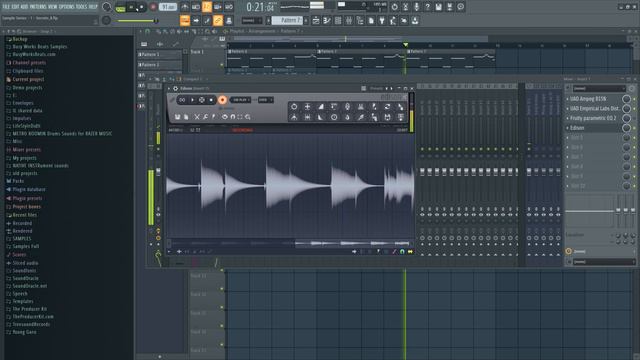Toggle the Edison loop button
Image resolution: width=640 pixels, height=360 pixels.
pos(182,100)
